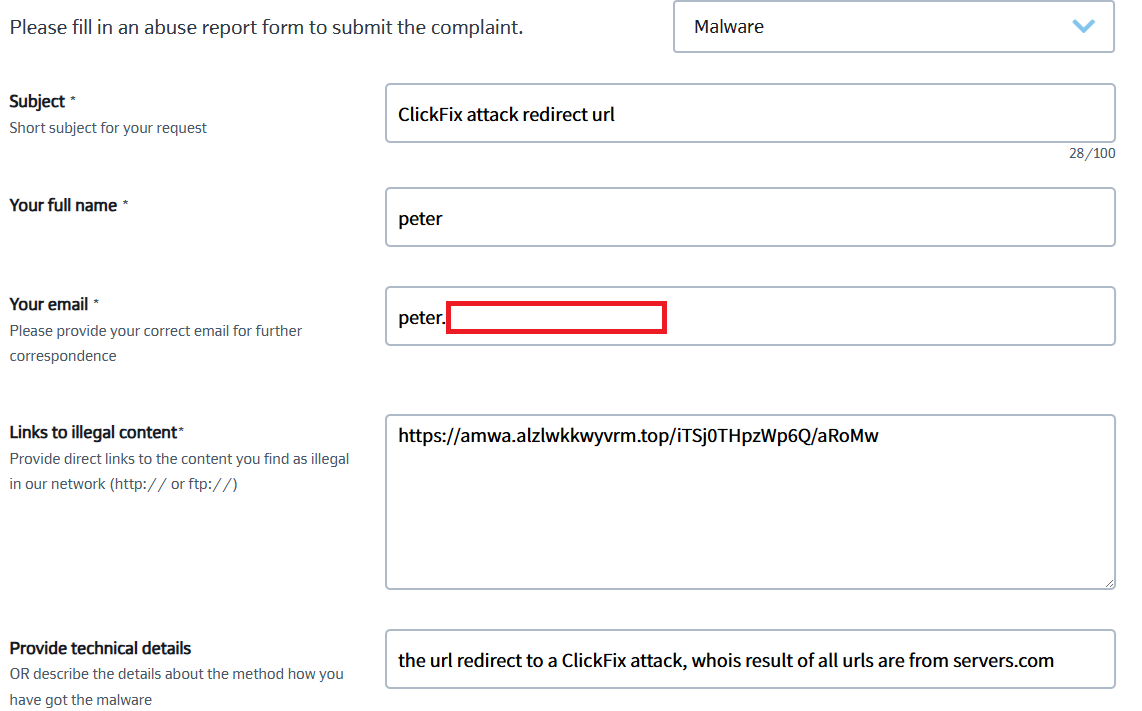Screen dimensions: 1142x711
Task: Click the Your full name label
Action: pyautogui.click(x=63, y=205)
